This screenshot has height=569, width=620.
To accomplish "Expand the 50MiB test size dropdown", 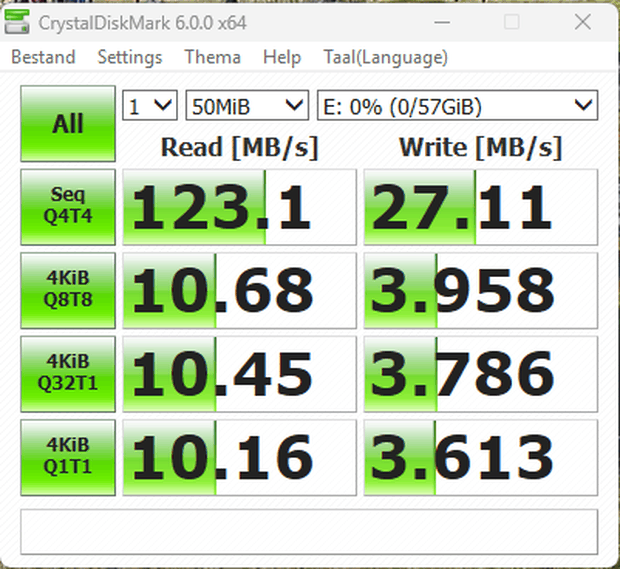I will pos(247,105).
